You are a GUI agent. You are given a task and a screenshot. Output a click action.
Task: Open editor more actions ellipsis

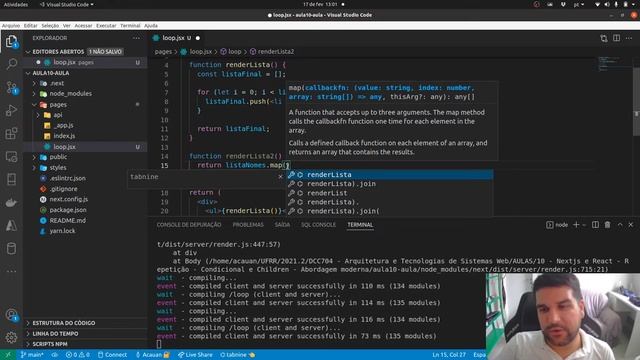click(629, 38)
